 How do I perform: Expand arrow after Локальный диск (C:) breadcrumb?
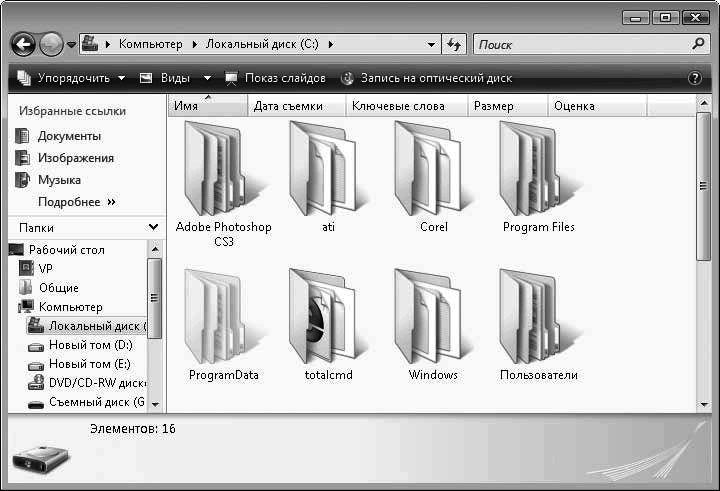point(331,45)
